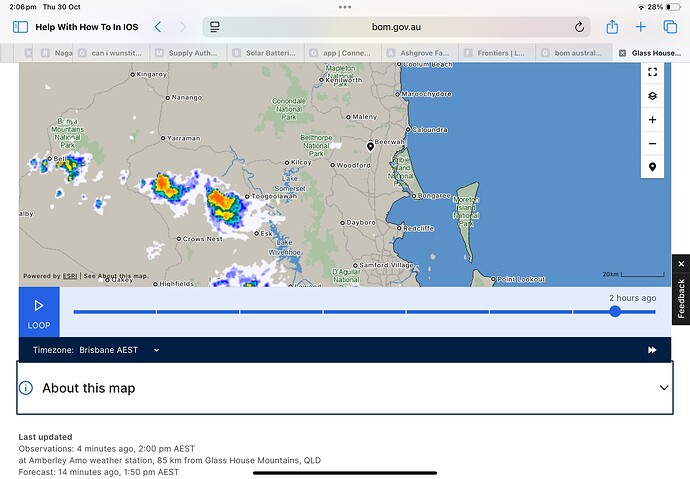Switch to the Frontiers | L... tab

tap(497, 53)
